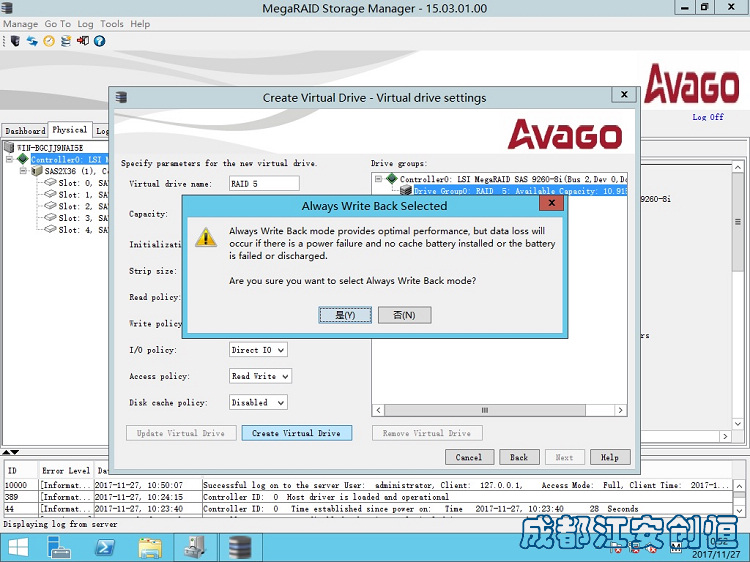
Task: Click the ID column header in the log
Action: coord(21,470)
